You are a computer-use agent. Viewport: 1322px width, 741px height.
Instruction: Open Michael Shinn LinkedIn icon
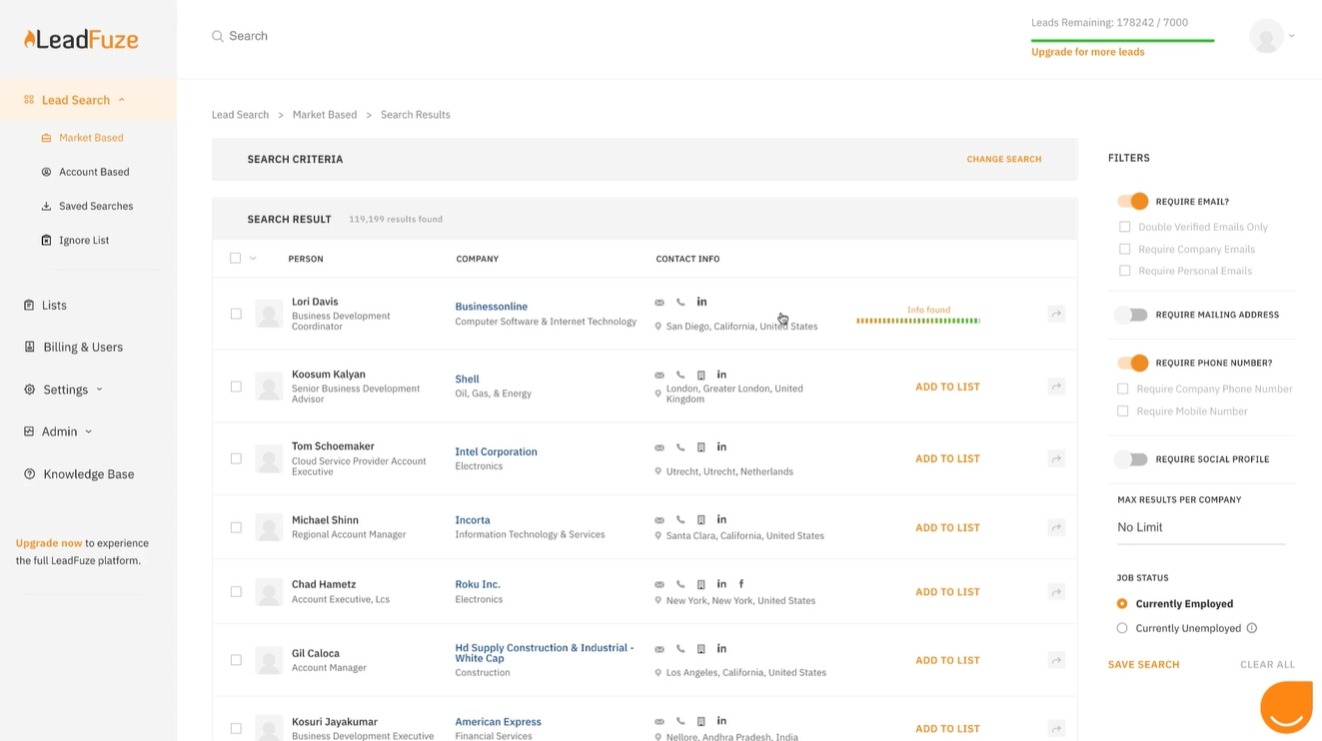[722, 519]
